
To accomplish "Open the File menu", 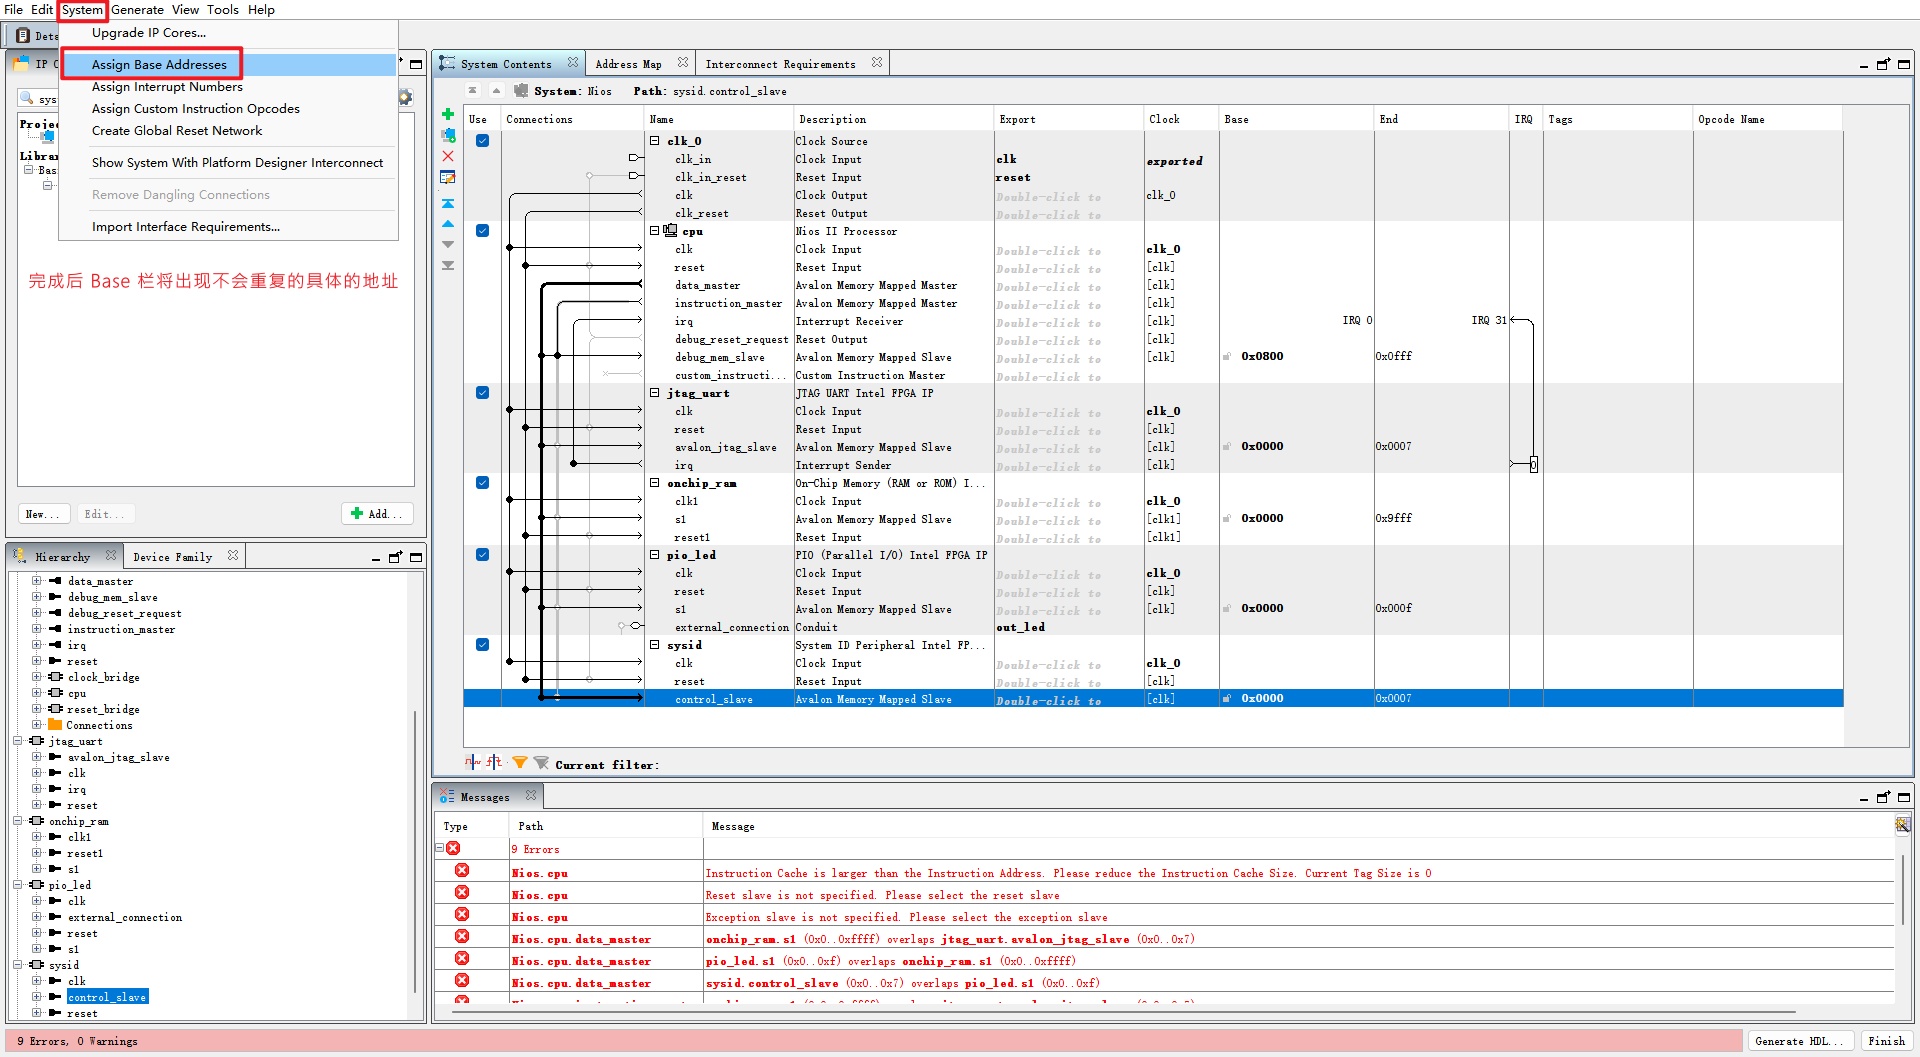I will point(13,10).
